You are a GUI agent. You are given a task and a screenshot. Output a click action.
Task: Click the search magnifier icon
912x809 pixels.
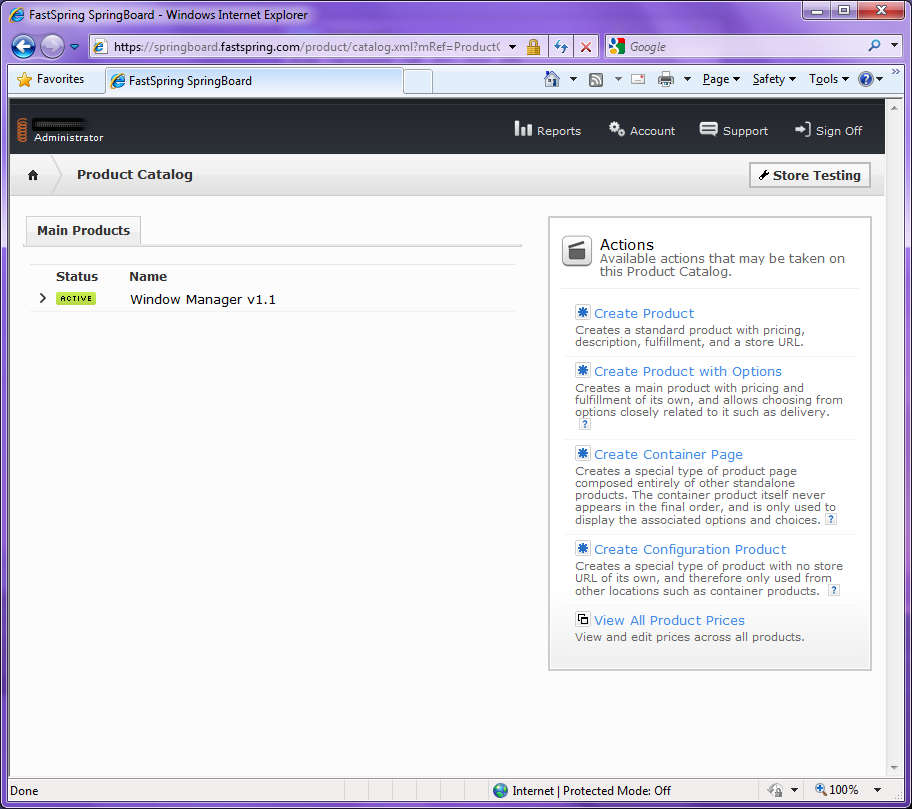(x=874, y=45)
